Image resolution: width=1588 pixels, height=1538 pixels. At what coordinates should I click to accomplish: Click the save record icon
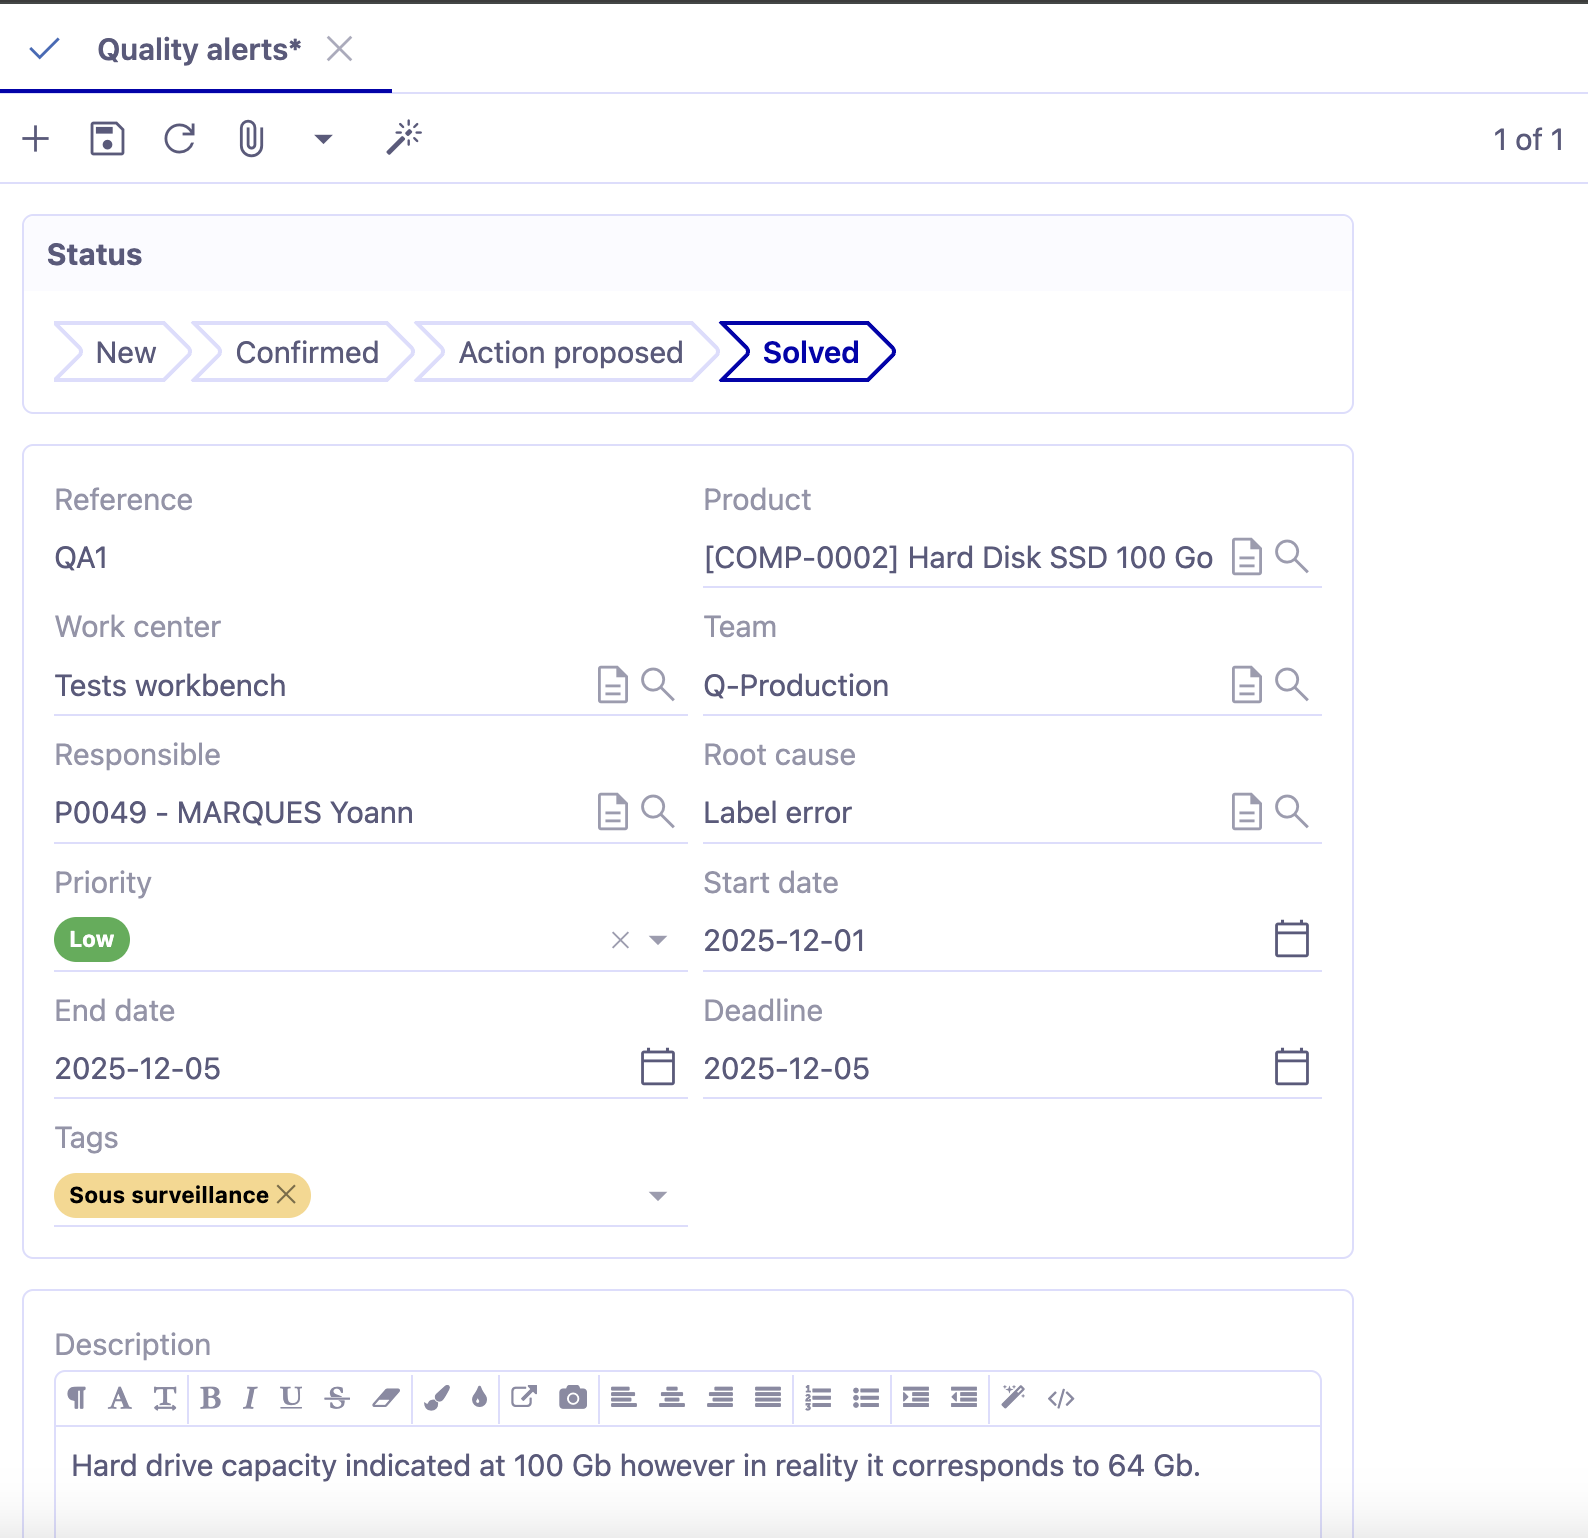107,139
